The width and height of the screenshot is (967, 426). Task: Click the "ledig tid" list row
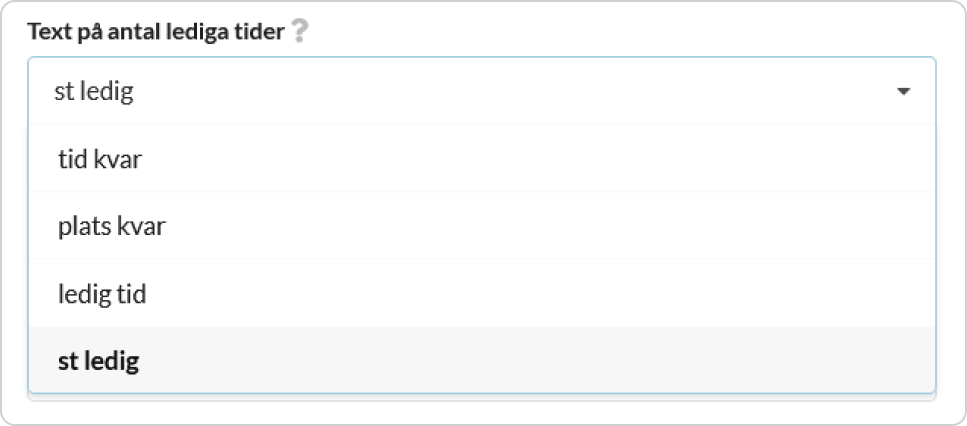tap(482, 293)
